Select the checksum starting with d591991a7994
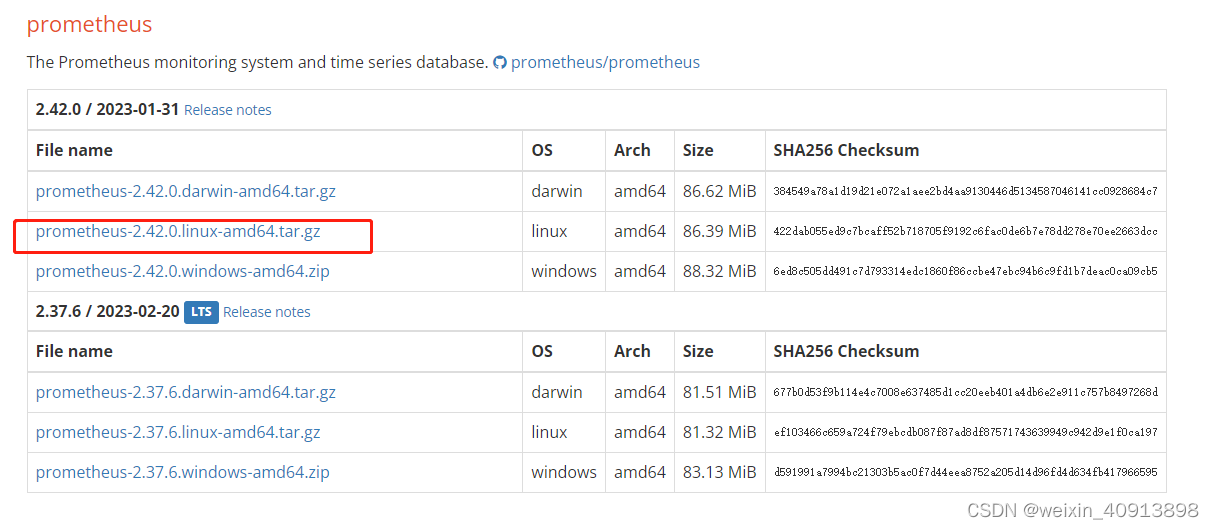1214x529 pixels. pyautogui.click(x=965, y=472)
